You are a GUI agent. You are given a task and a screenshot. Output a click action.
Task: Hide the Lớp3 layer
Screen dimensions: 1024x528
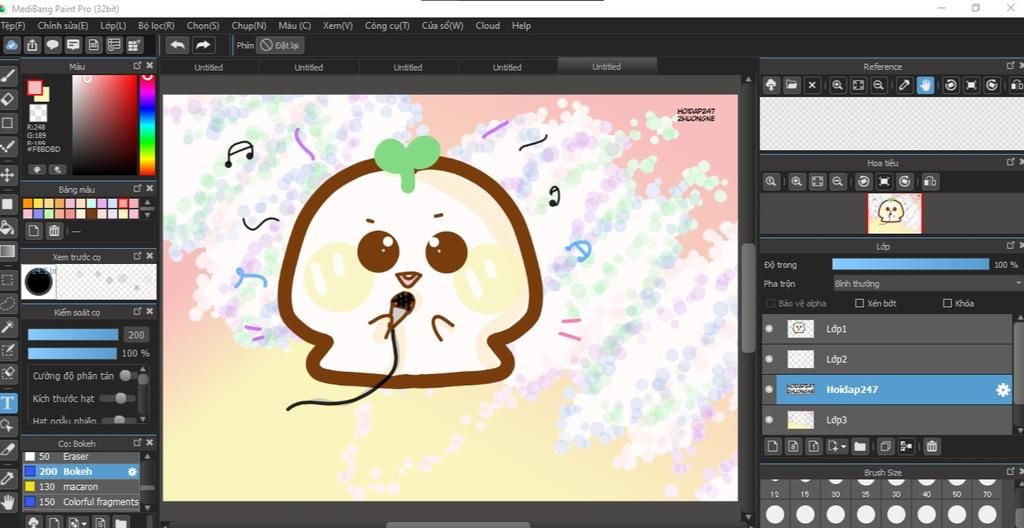click(x=769, y=420)
